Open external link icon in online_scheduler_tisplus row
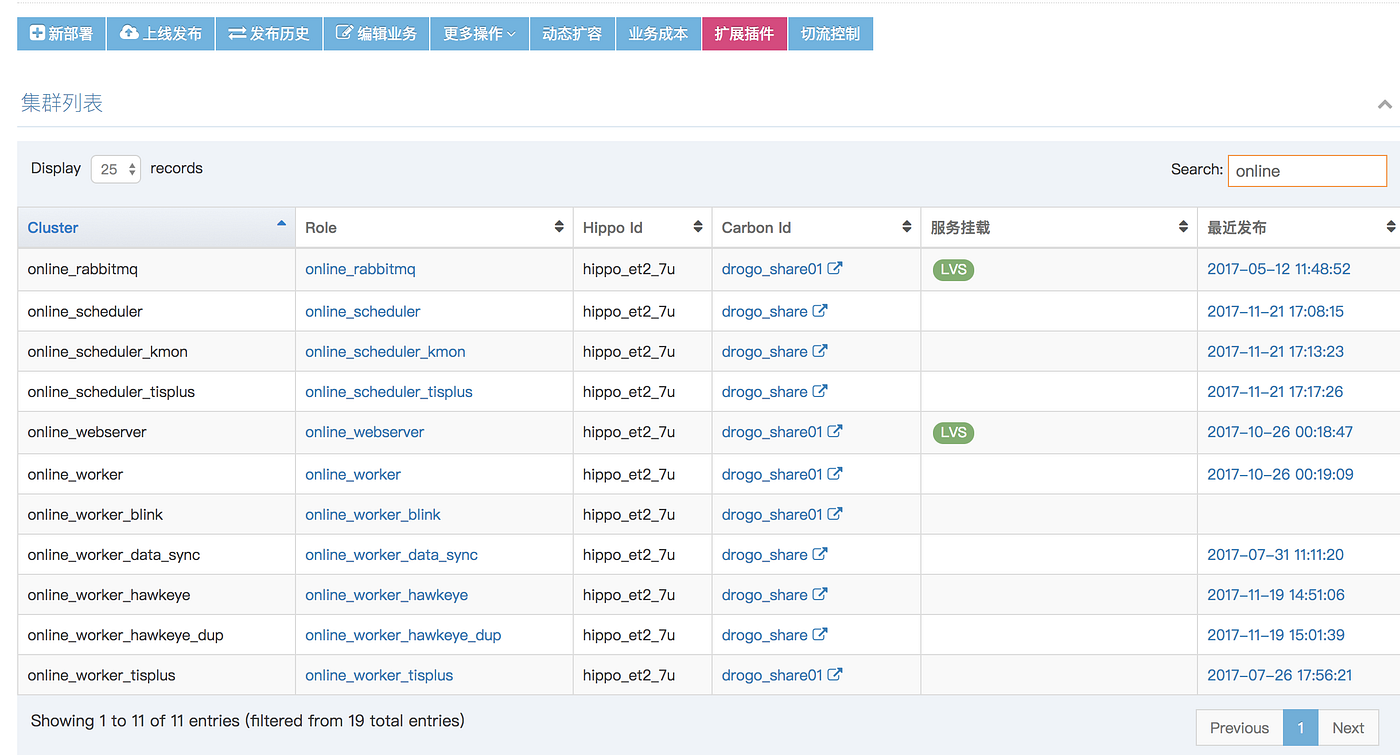1400x755 pixels. pos(820,390)
